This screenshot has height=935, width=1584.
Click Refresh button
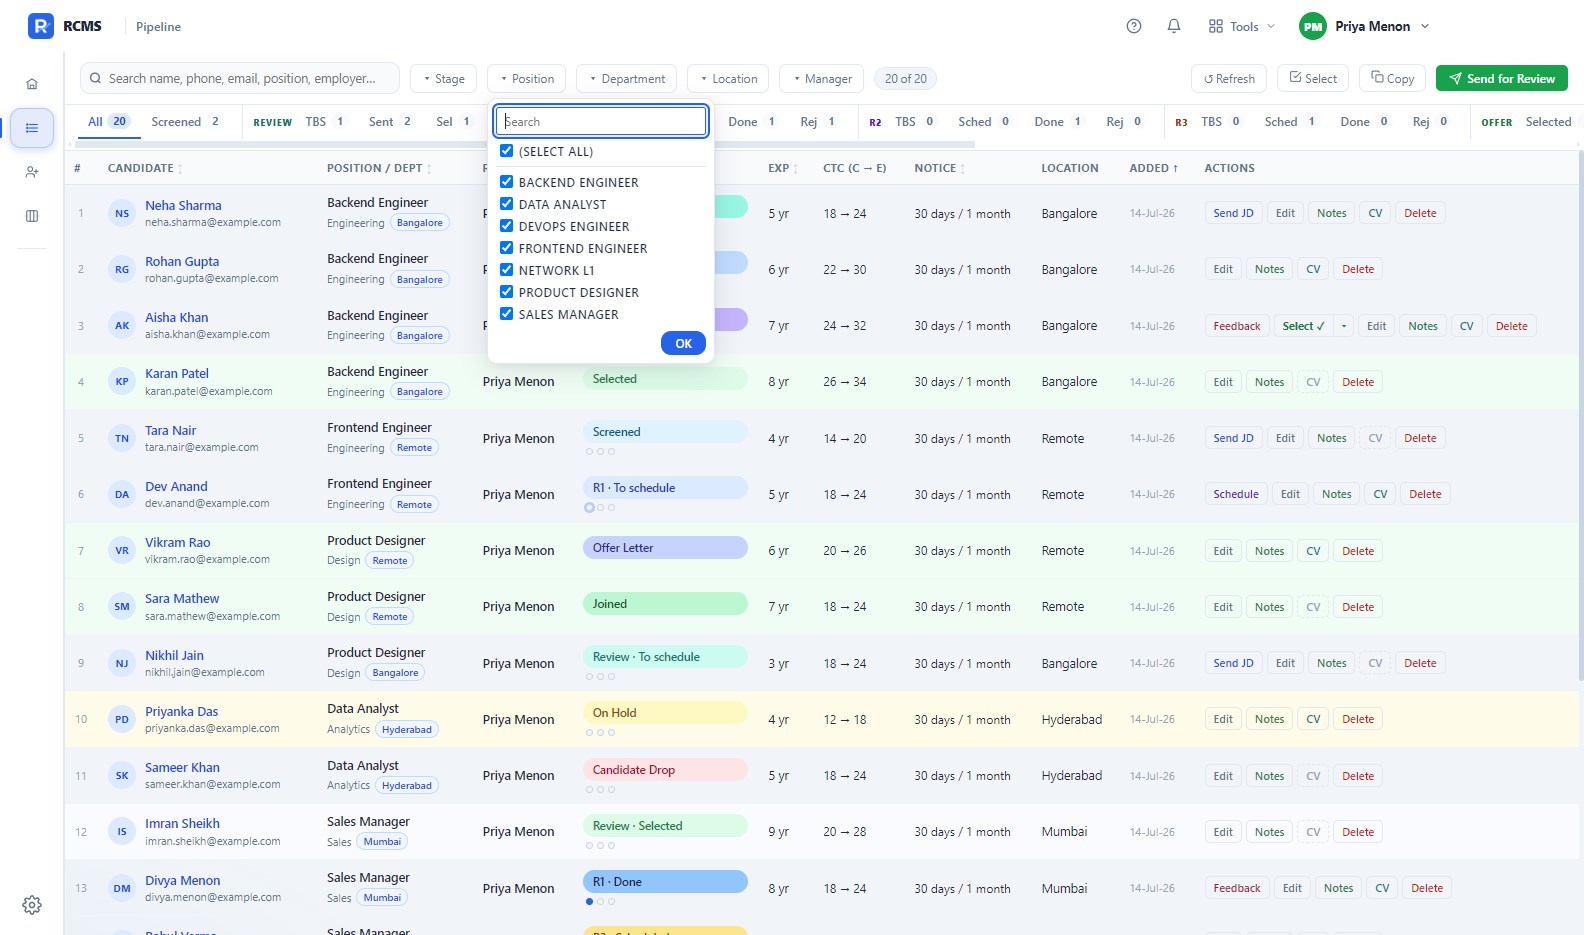(x=1229, y=79)
